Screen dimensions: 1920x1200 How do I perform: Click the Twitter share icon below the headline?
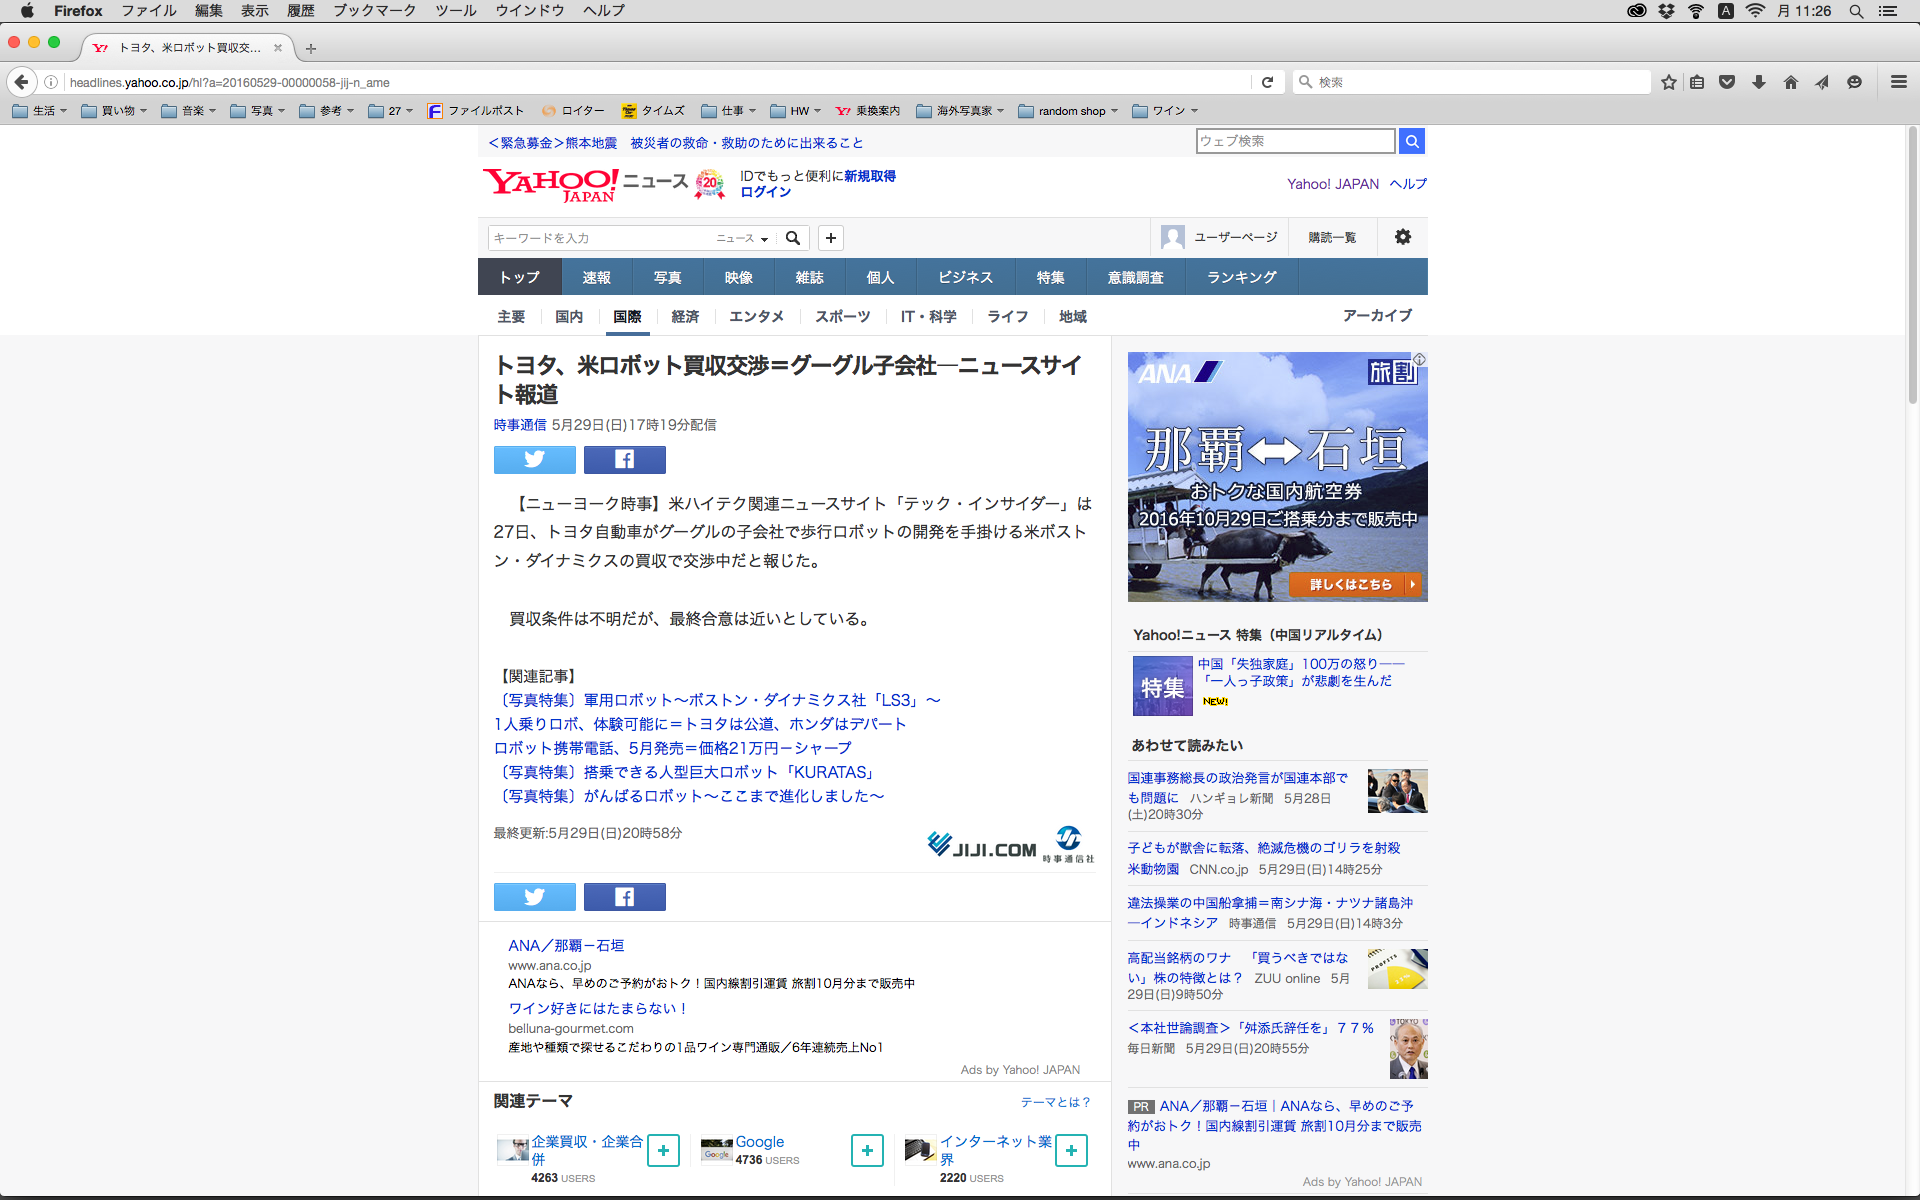[x=534, y=459]
